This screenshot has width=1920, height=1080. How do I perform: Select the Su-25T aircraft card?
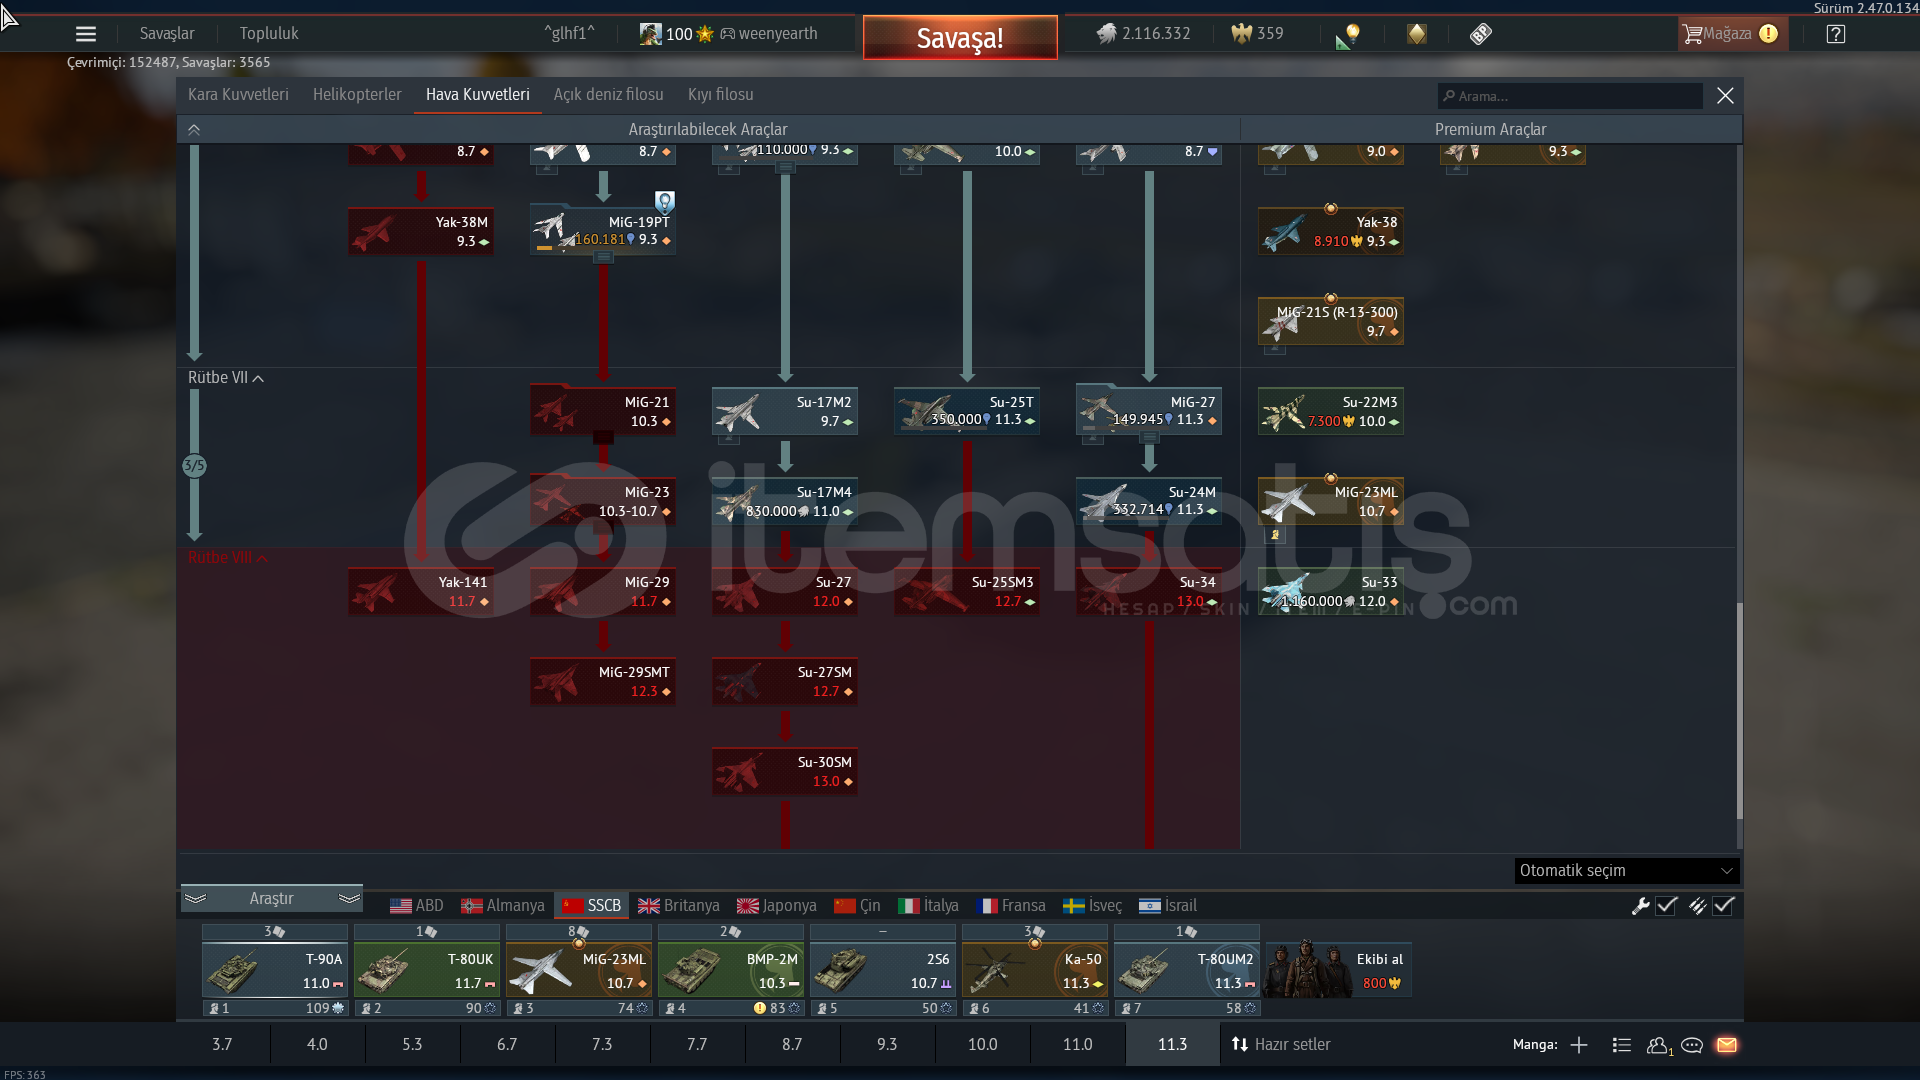point(967,411)
